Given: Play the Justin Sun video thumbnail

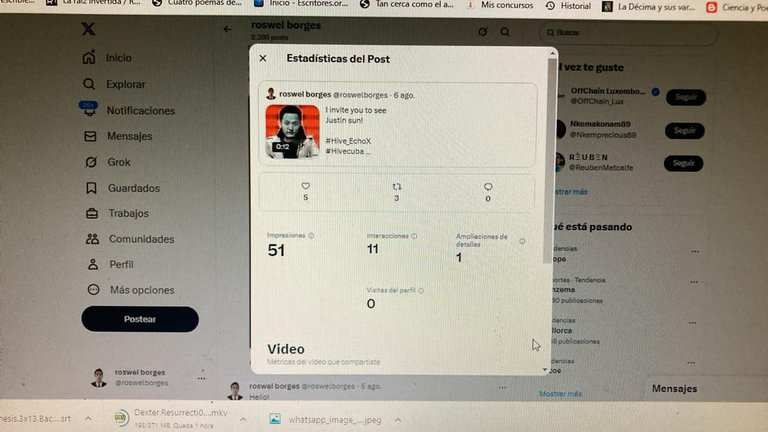Looking at the screenshot, I should point(292,131).
